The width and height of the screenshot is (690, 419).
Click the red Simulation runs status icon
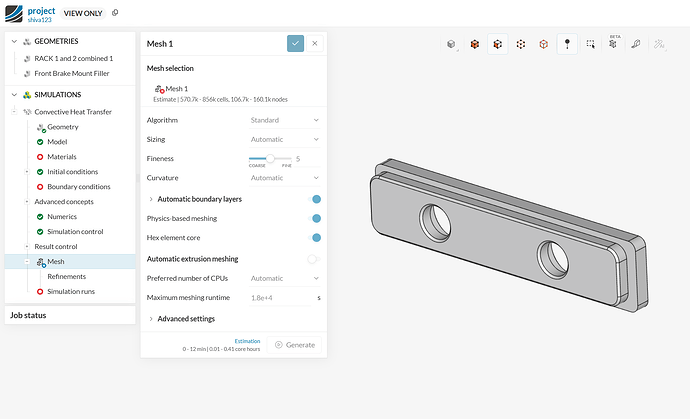pos(40,291)
